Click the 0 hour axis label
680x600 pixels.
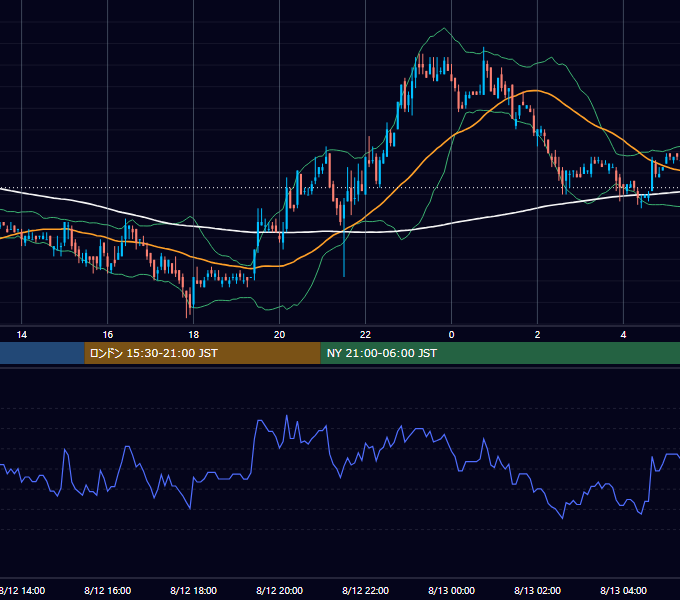(x=451, y=335)
